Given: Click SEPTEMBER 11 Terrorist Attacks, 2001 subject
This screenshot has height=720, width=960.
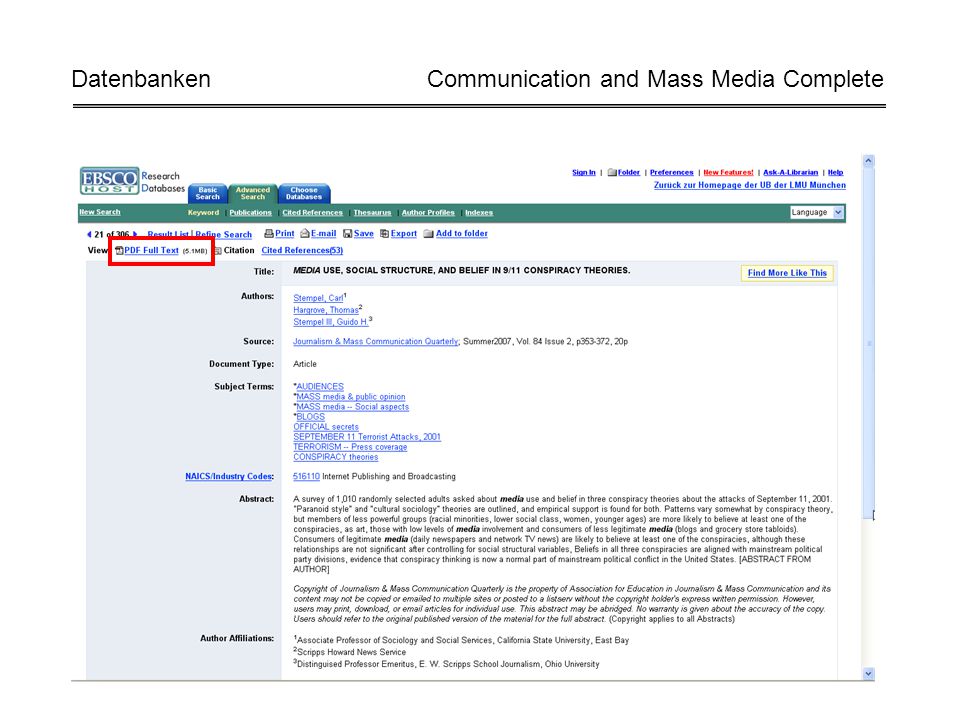Looking at the screenshot, I should click(367, 437).
